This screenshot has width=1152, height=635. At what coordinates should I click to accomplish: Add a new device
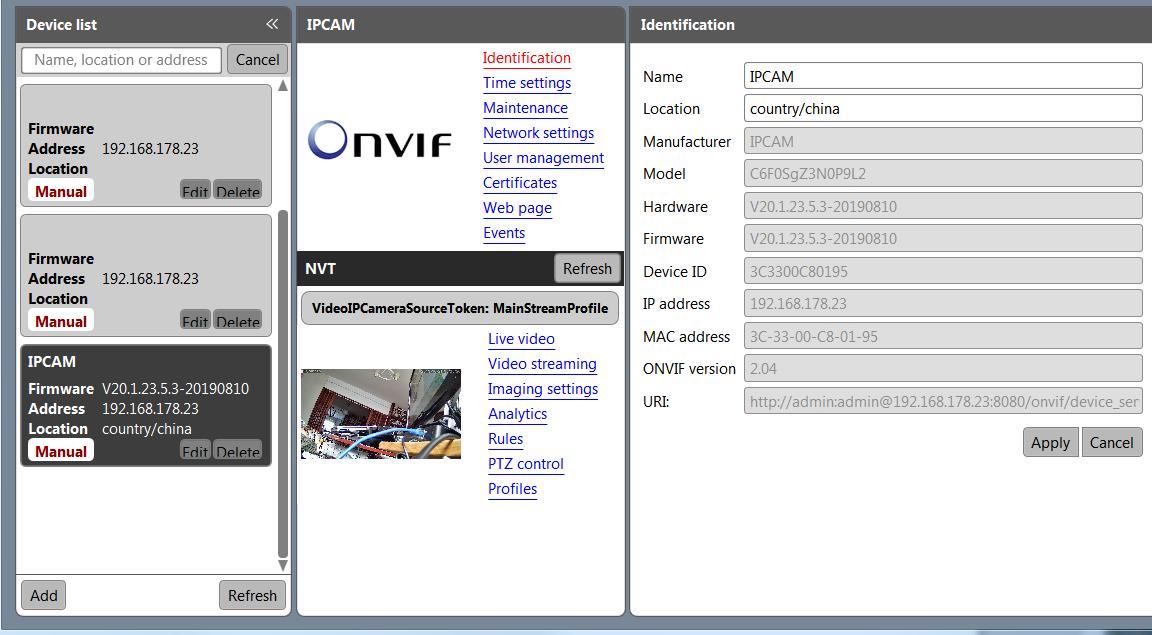tap(44, 595)
